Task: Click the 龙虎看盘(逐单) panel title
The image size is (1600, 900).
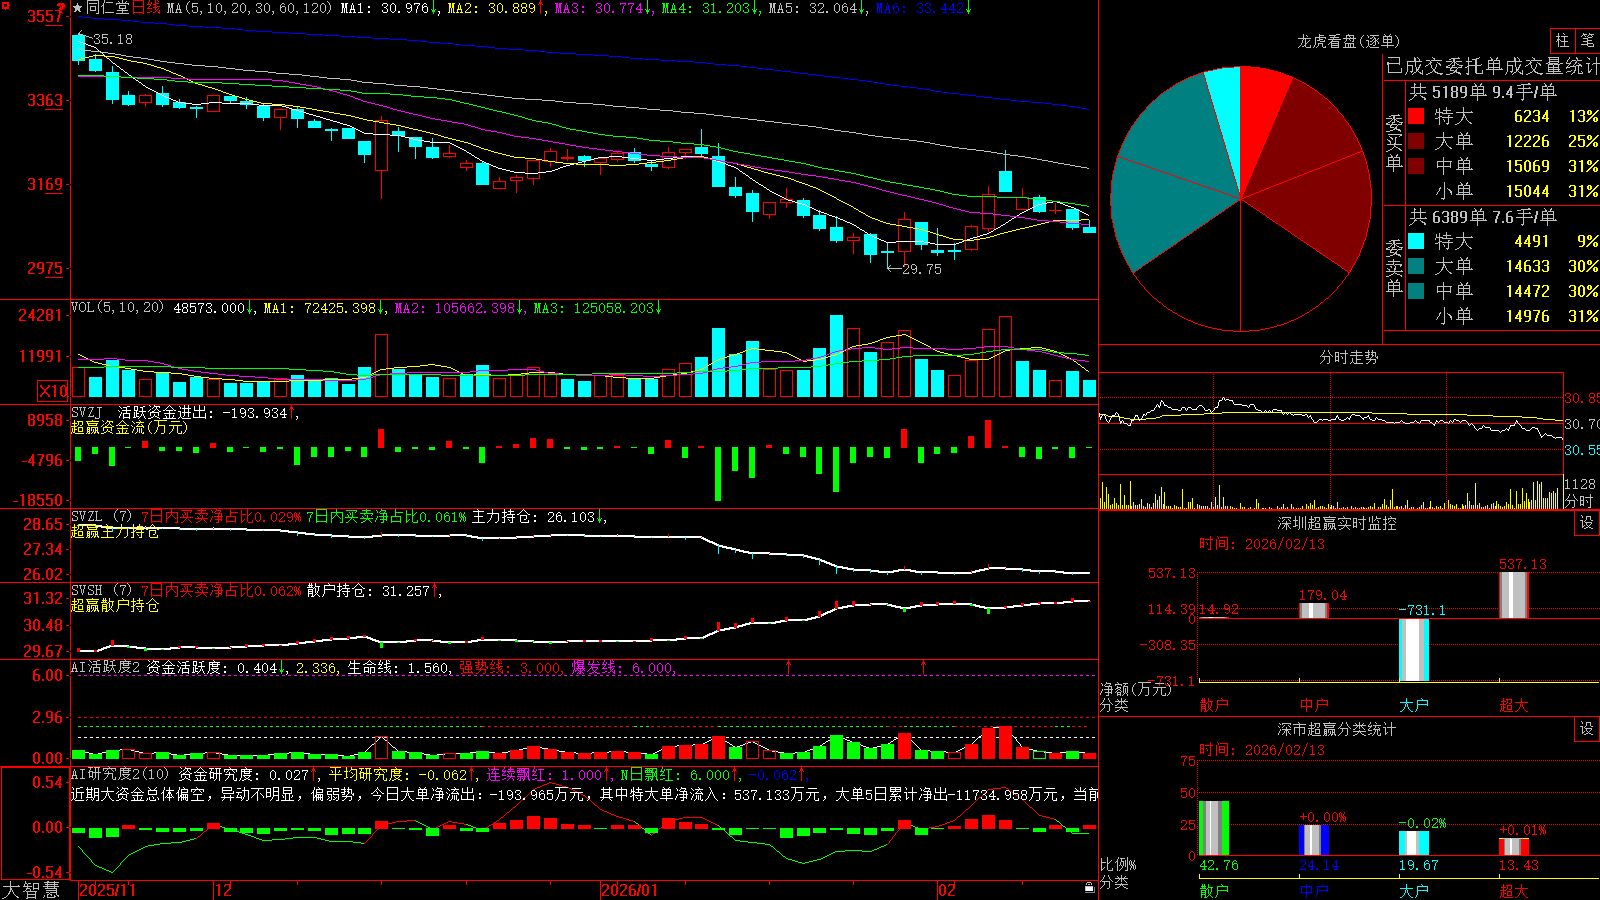Action: 1348,41
